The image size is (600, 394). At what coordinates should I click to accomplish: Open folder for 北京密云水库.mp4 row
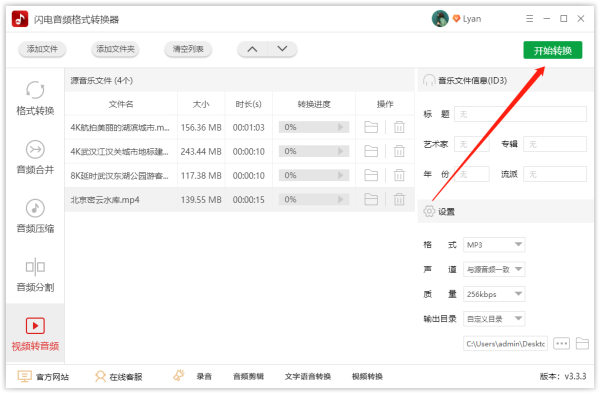[371, 199]
